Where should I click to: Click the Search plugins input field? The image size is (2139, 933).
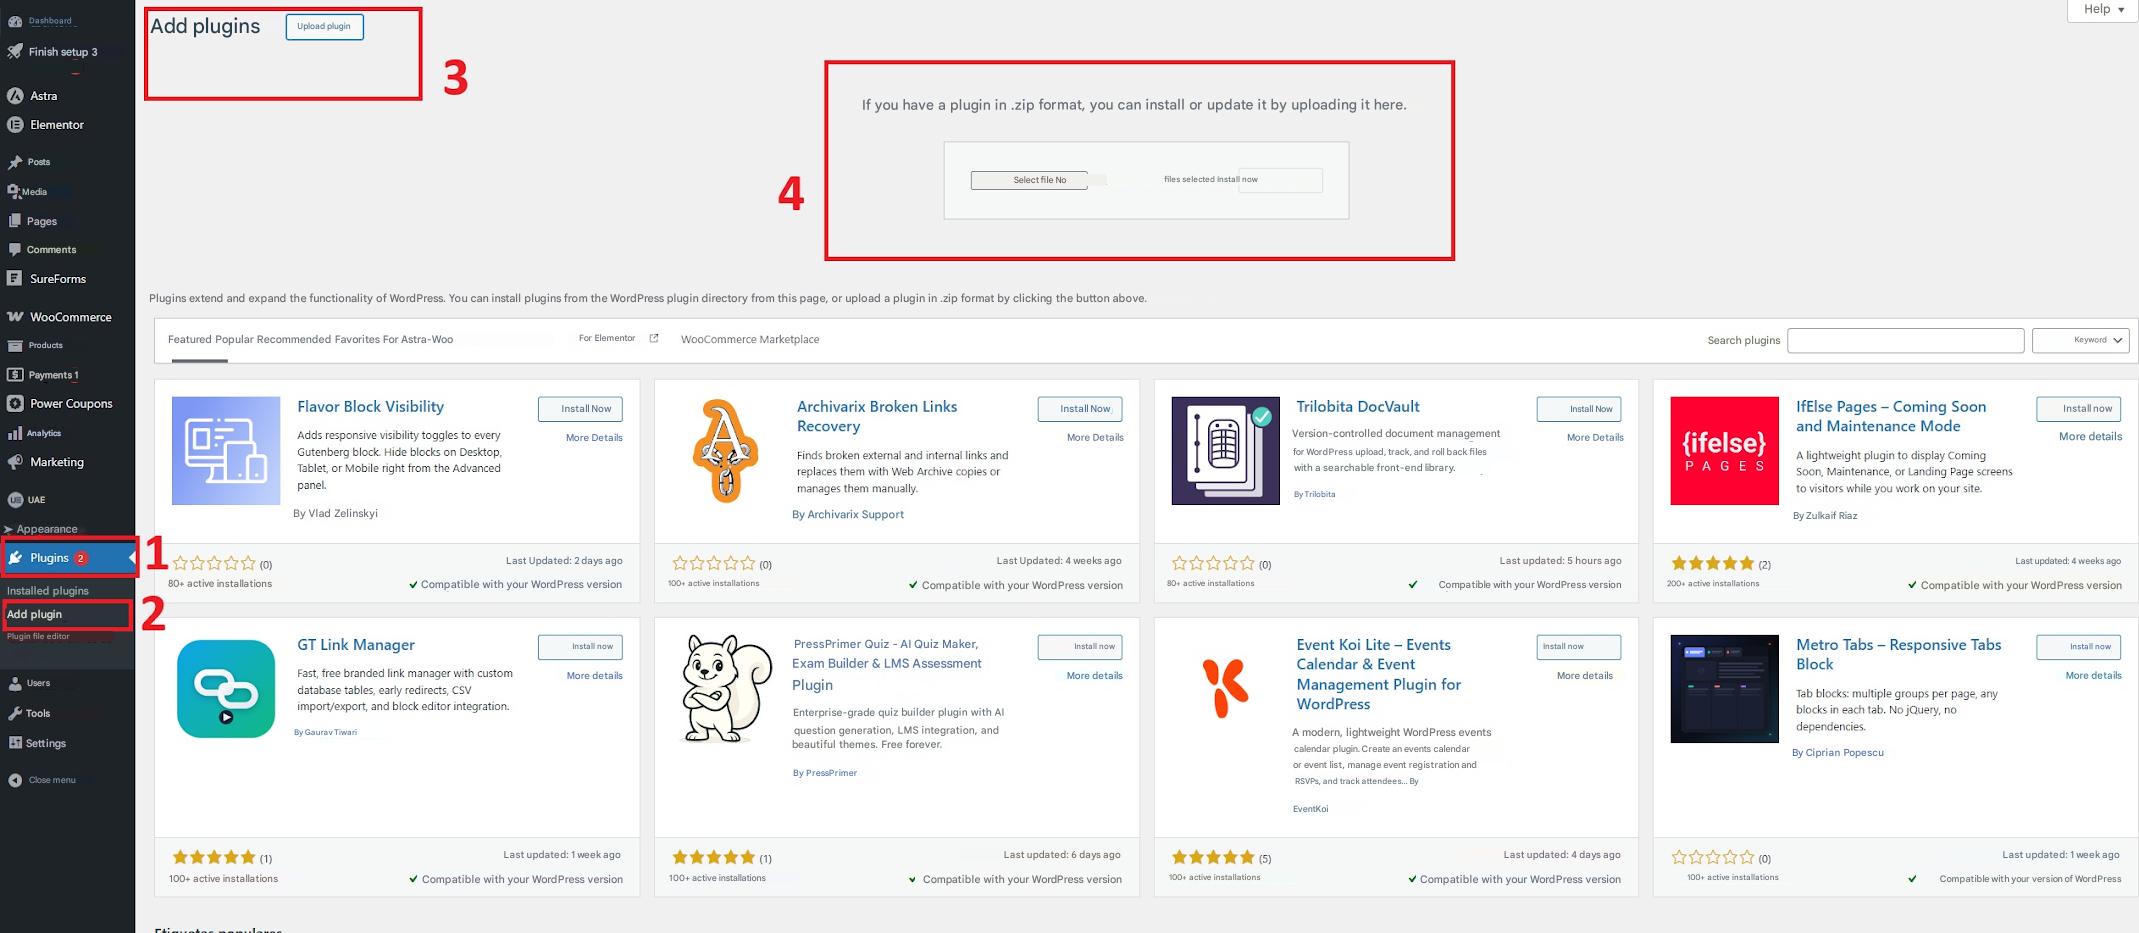1905,341
